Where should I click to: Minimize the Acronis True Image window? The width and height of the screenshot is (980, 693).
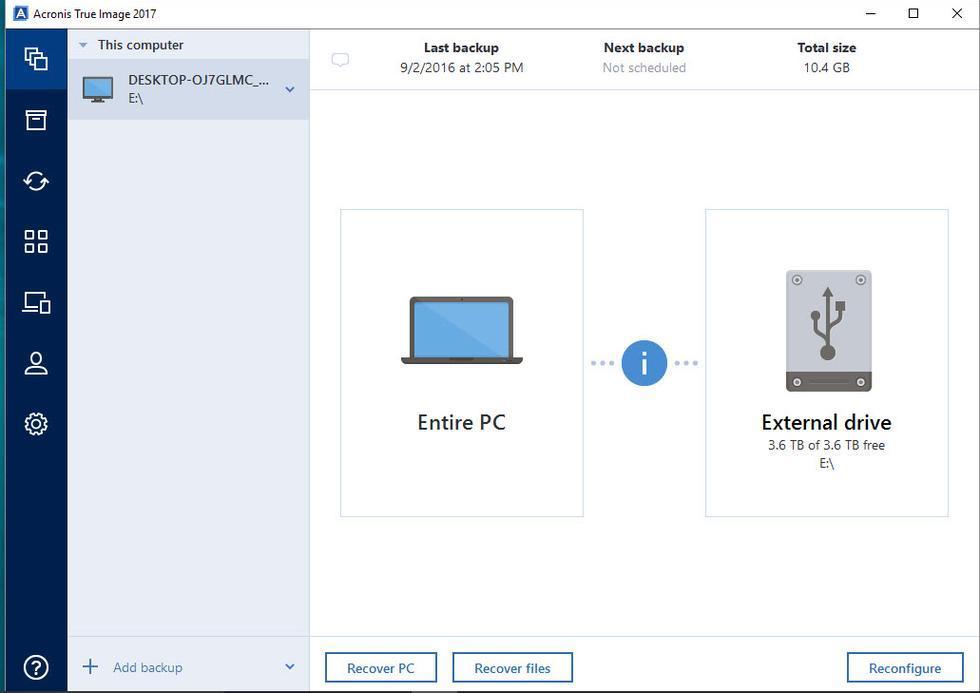click(x=871, y=13)
